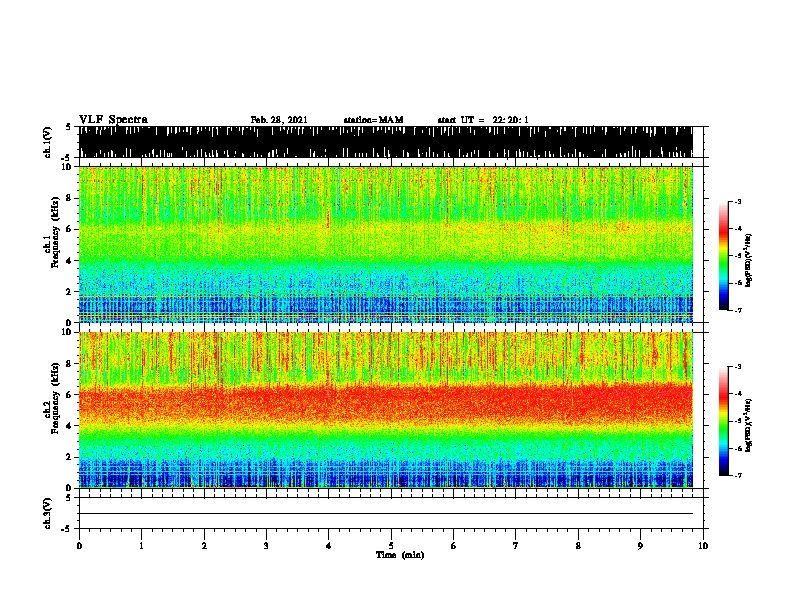This screenshot has width=792, height=612.
Task: Click the "-5" tick on ch.3(V) axis
Action: pyautogui.click(x=67, y=529)
